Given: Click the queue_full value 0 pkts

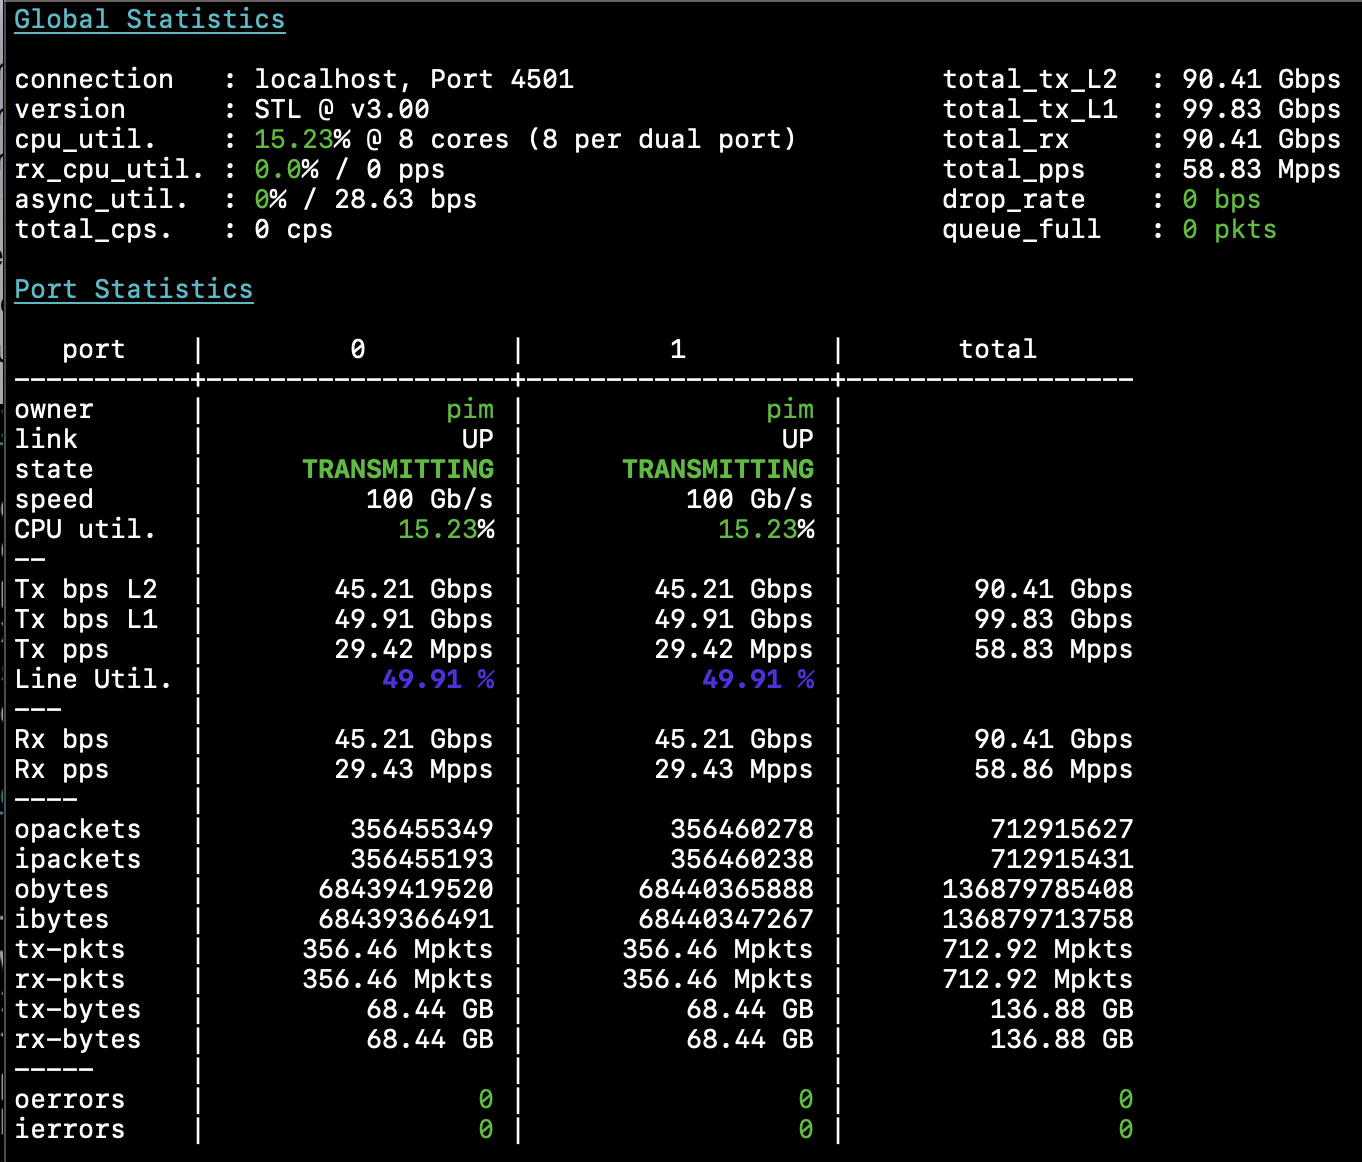Looking at the screenshot, I should 1229,230.
